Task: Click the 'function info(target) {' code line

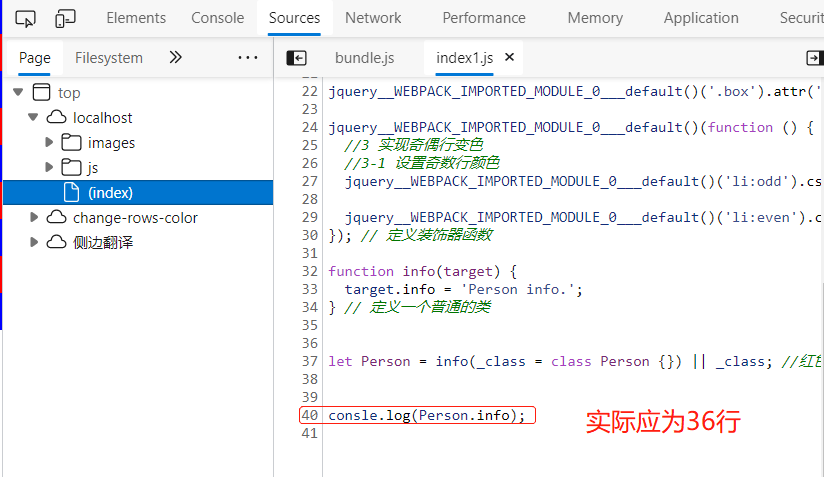Action: [x=423, y=272]
